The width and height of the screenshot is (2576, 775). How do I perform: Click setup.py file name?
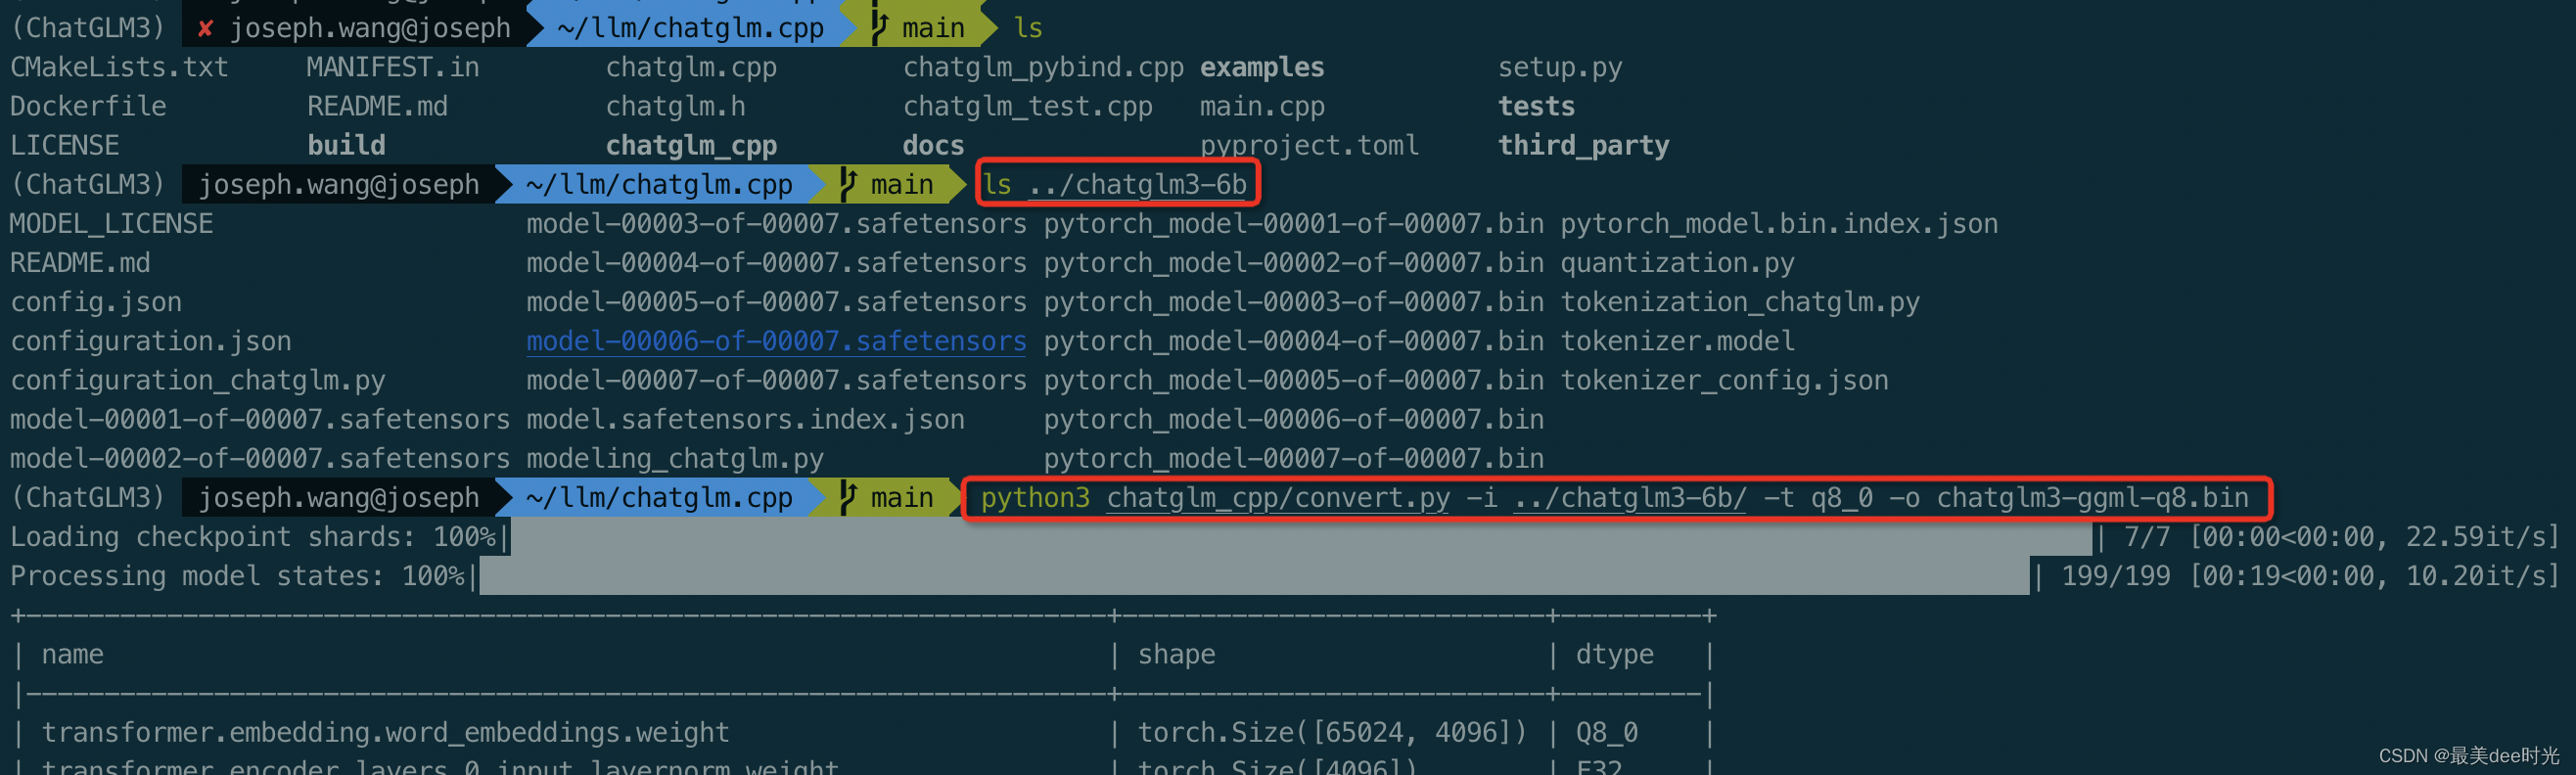point(1560,67)
